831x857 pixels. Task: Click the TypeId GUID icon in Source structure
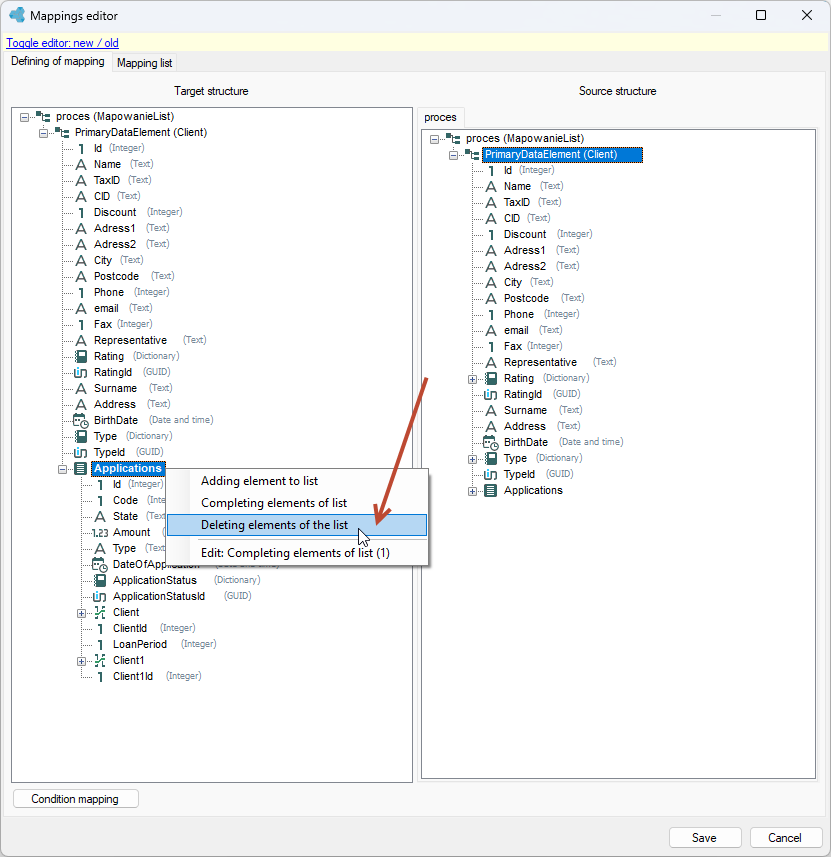(x=490, y=474)
